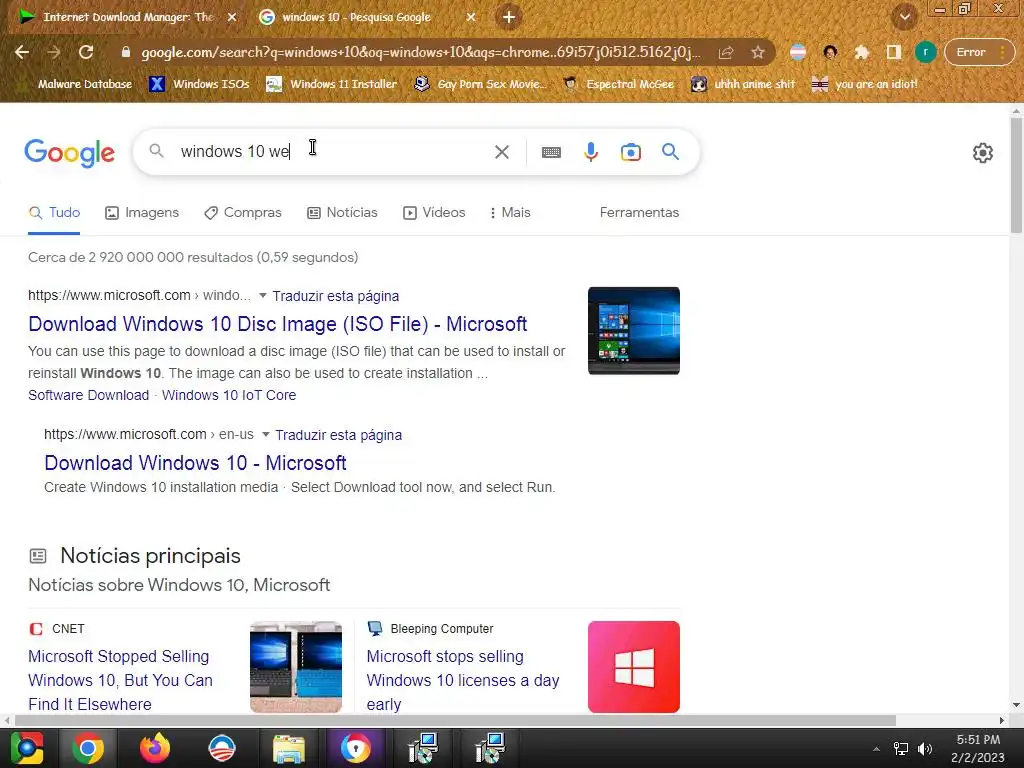Click the pink Windows logo thumbnail
The width and height of the screenshot is (1024, 768).
[633, 667]
